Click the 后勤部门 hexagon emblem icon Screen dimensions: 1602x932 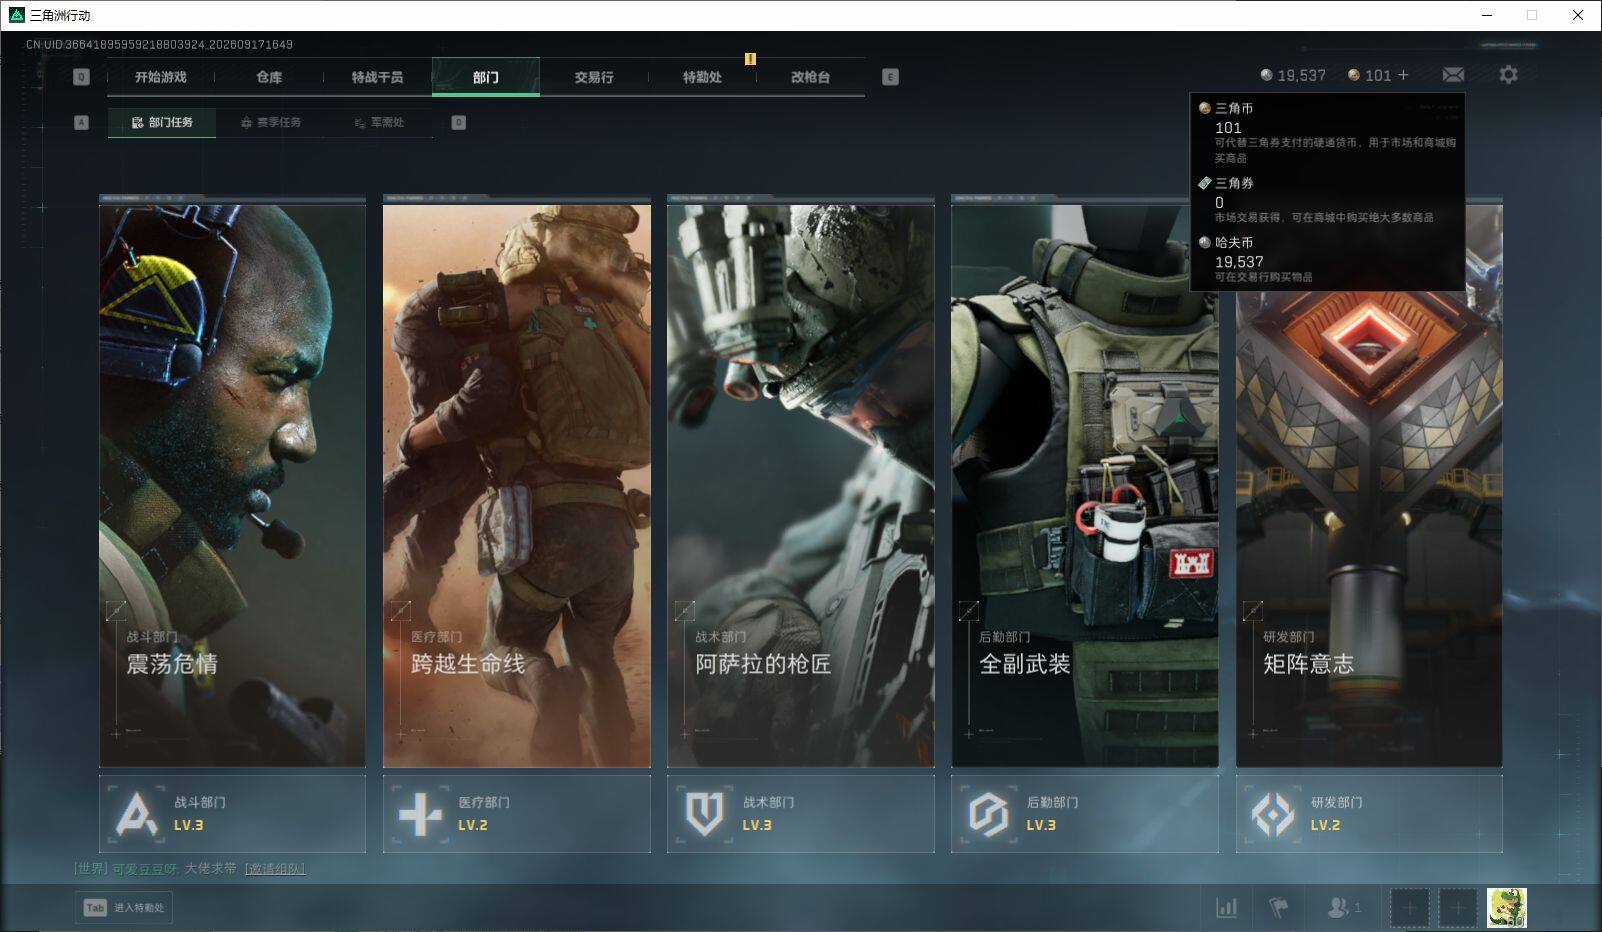tap(988, 814)
